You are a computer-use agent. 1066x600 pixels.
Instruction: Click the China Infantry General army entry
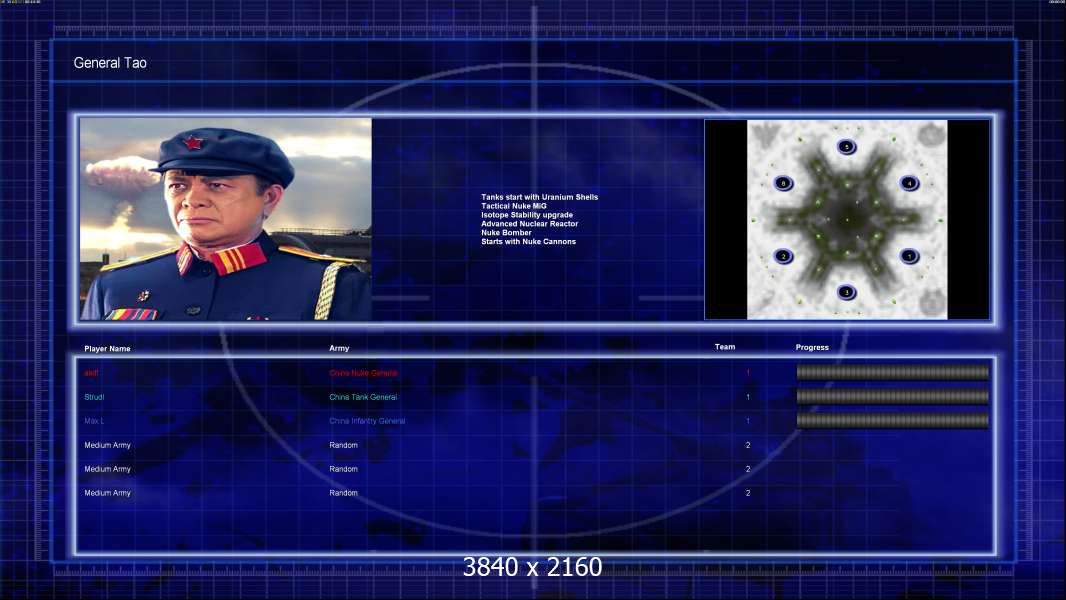click(x=367, y=421)
